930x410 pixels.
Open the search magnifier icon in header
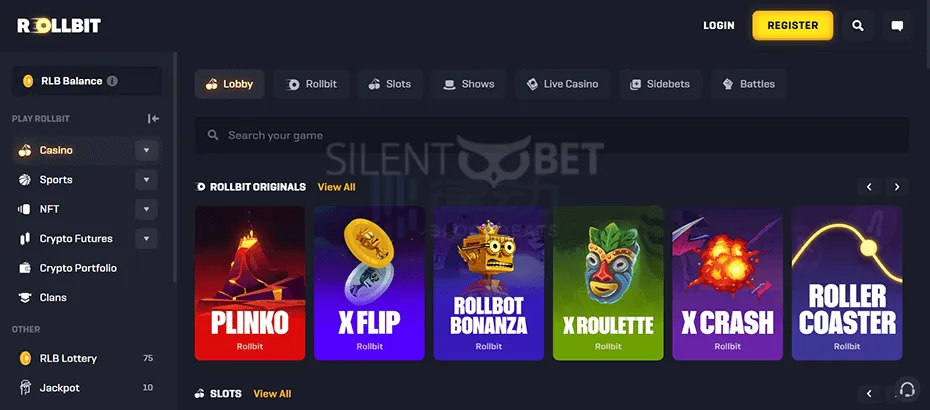[858, 26]
